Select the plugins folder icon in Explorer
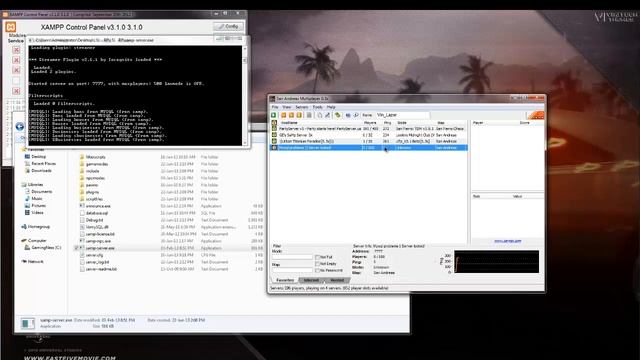 point(82,192)
